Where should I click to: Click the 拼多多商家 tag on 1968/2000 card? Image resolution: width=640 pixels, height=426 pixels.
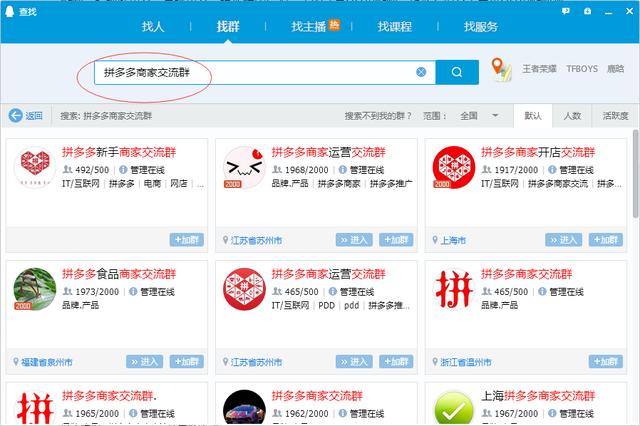click(x=339, y=184)
